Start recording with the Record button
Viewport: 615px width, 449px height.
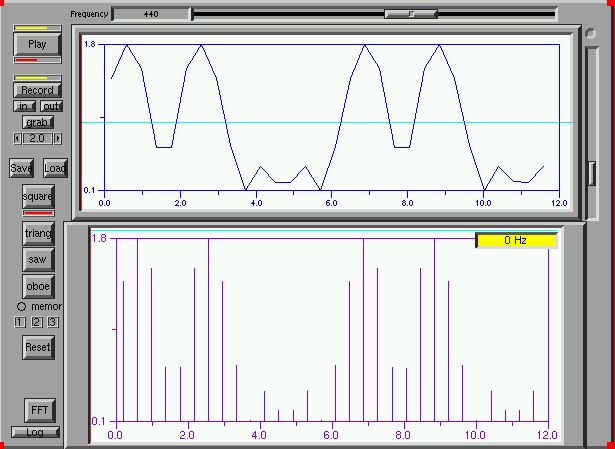[x=37, y=90]
